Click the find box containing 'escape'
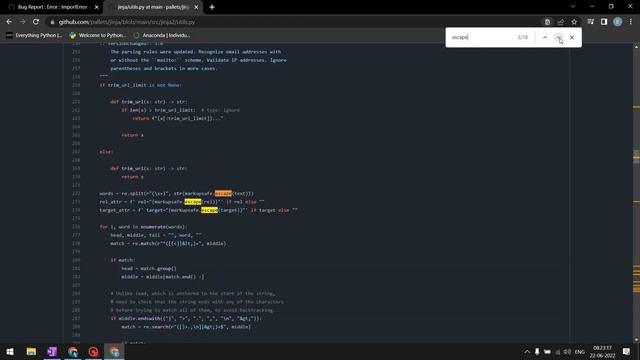 (482, 37)
